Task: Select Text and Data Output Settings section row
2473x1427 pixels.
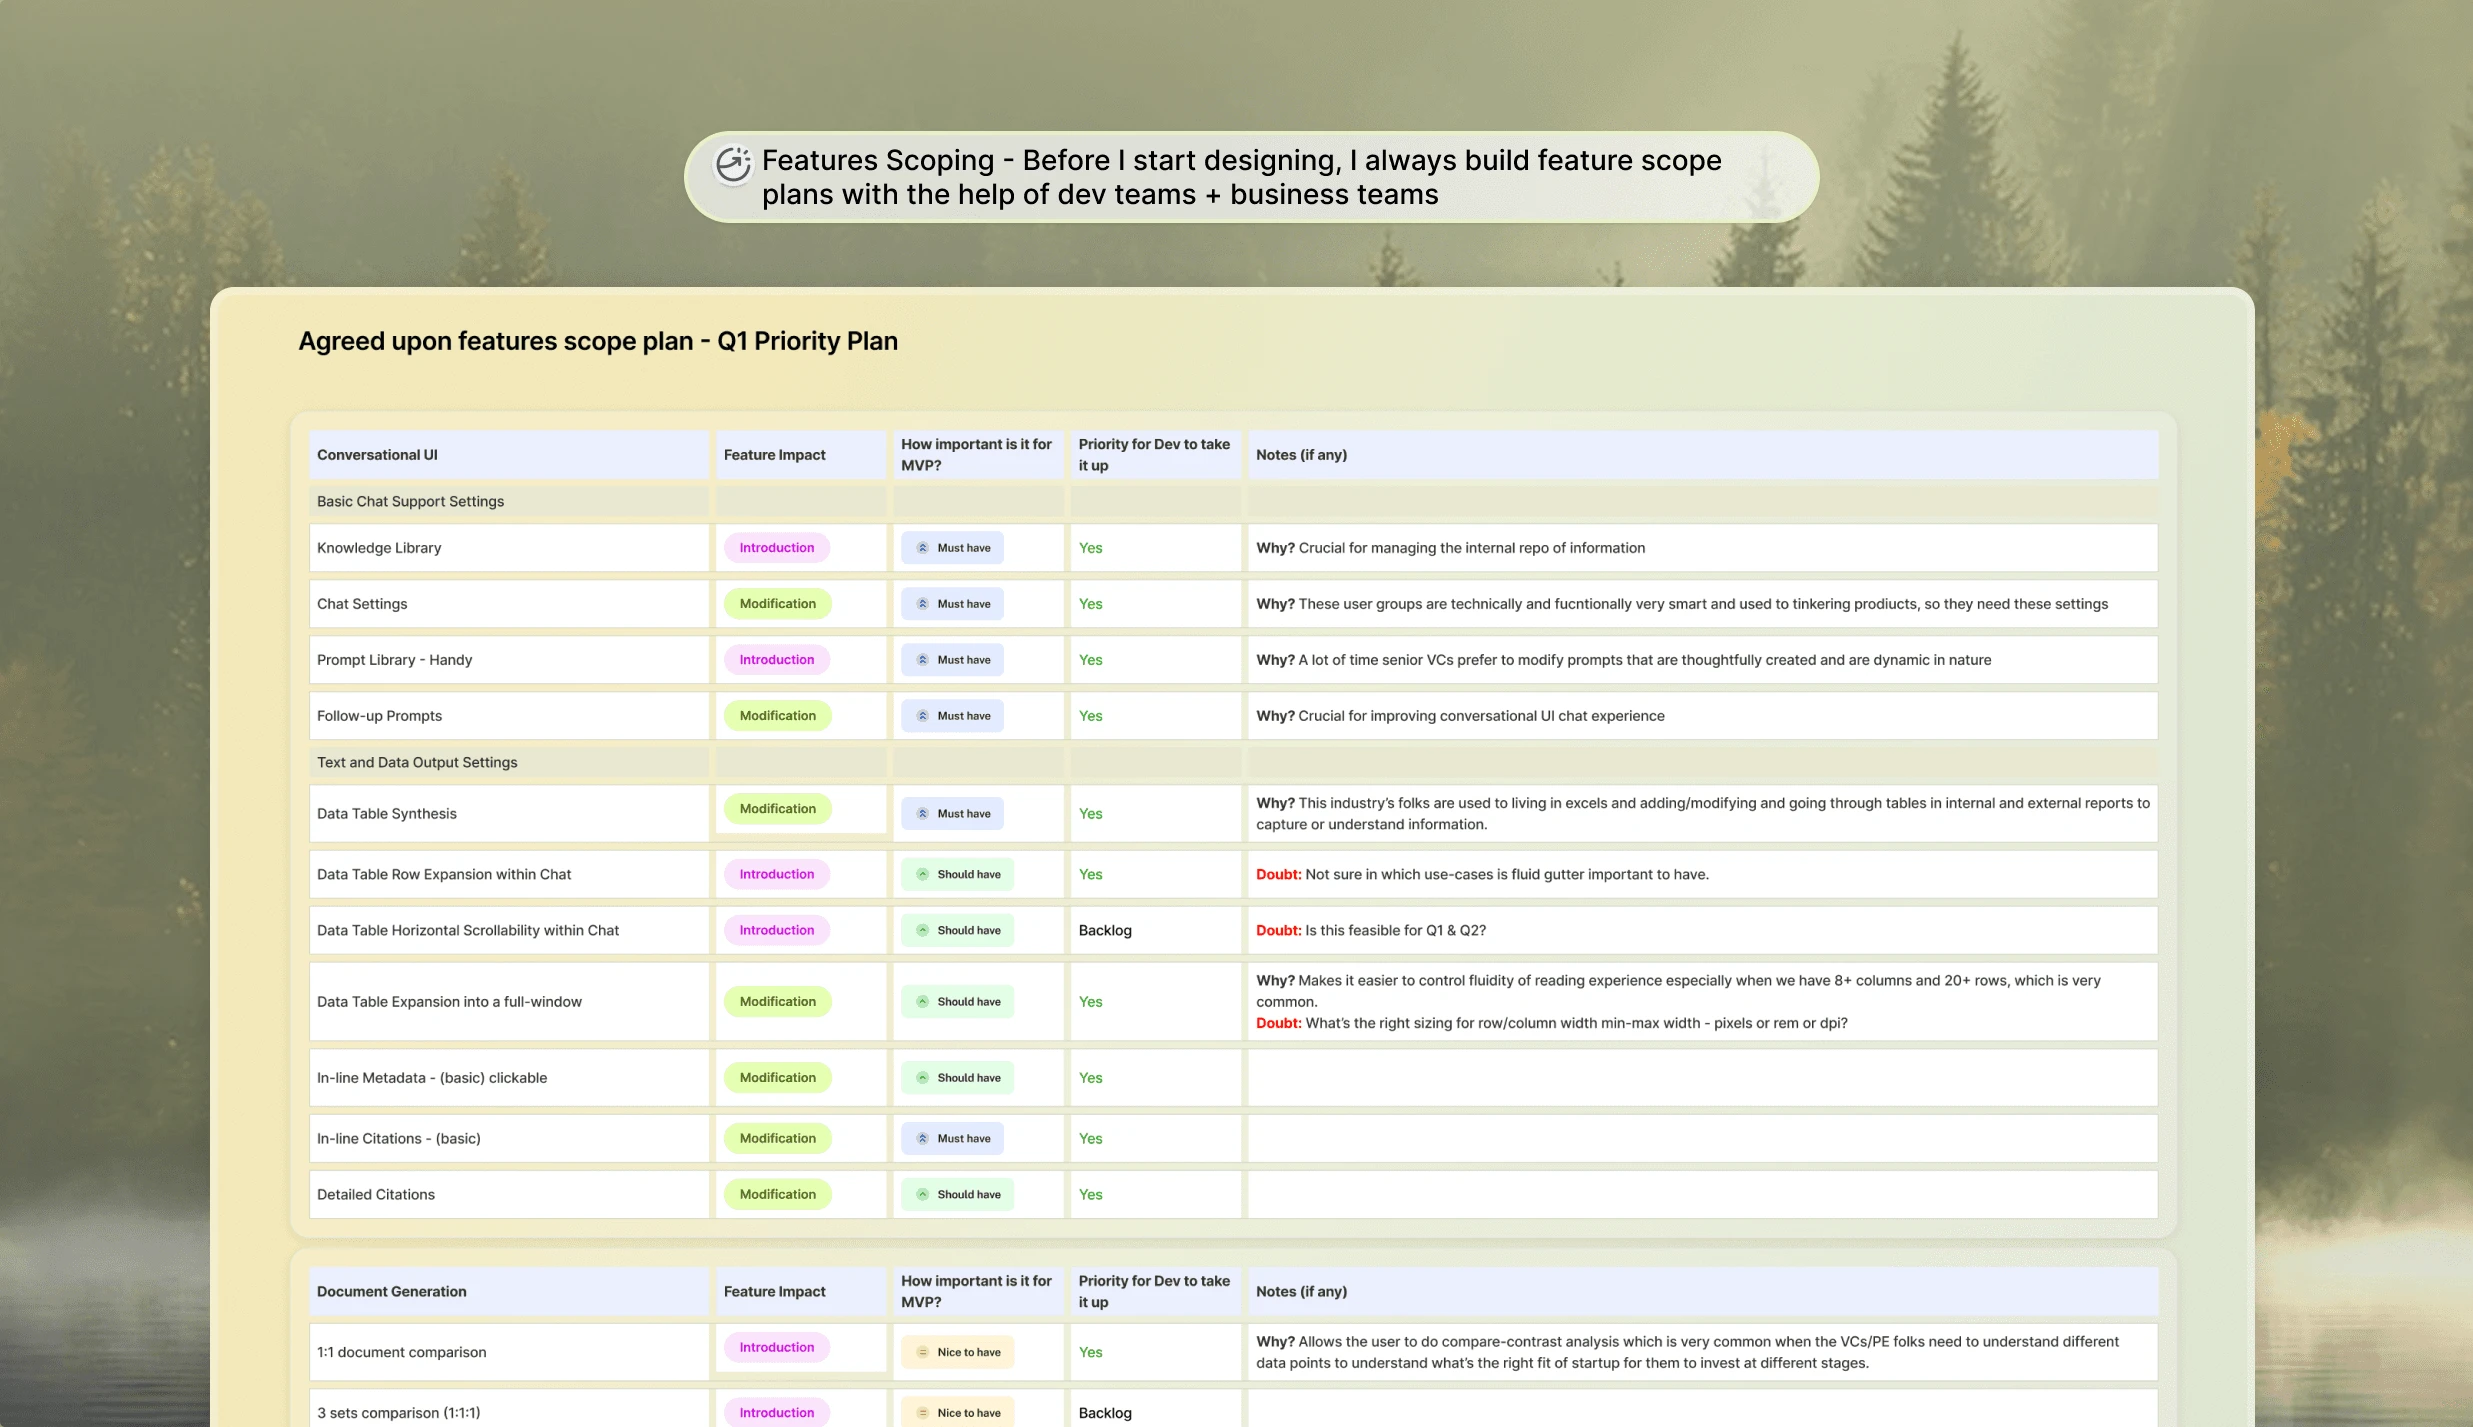Action: point(417,762)
